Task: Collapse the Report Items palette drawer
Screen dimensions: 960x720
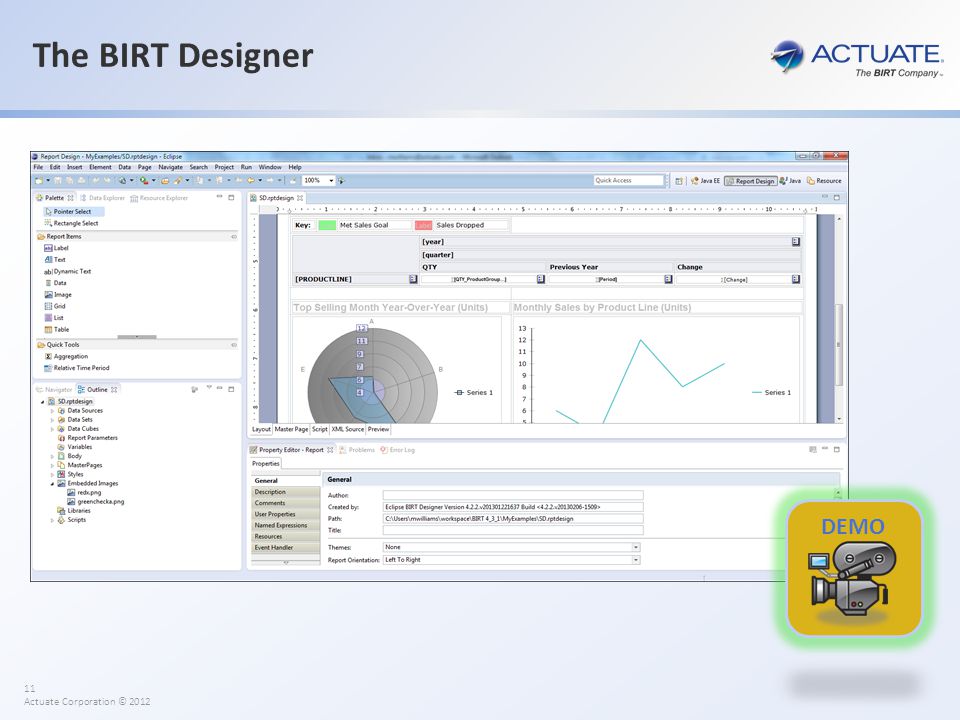Action: [x=234, y=236]
